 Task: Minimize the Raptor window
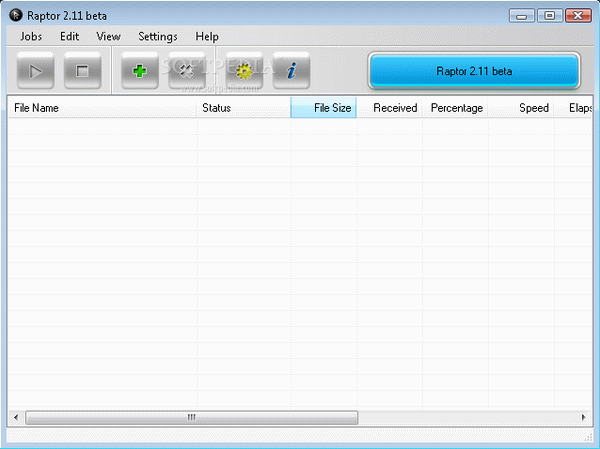522,16
